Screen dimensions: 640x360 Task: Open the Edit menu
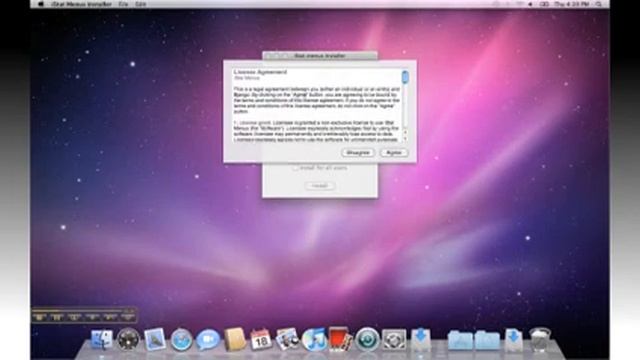[140, 4]
